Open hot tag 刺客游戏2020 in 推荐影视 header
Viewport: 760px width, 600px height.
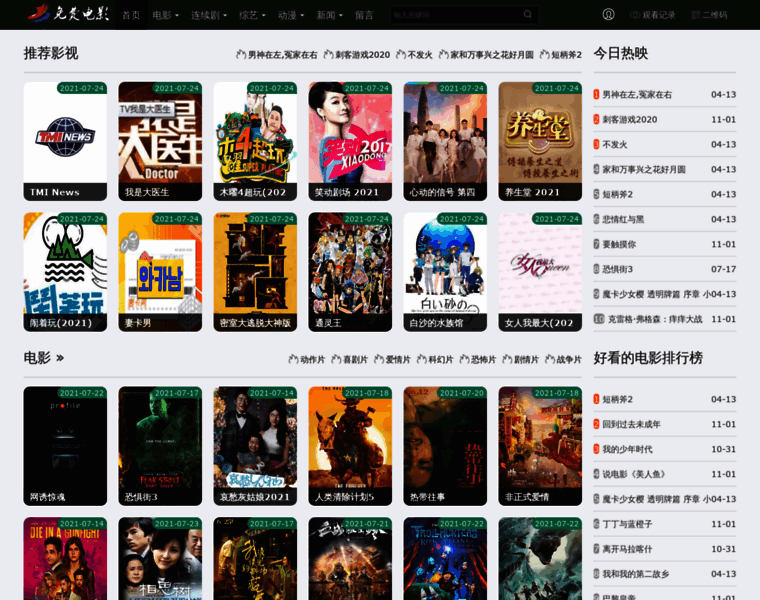pyautogui.click(x=356, y=55)
